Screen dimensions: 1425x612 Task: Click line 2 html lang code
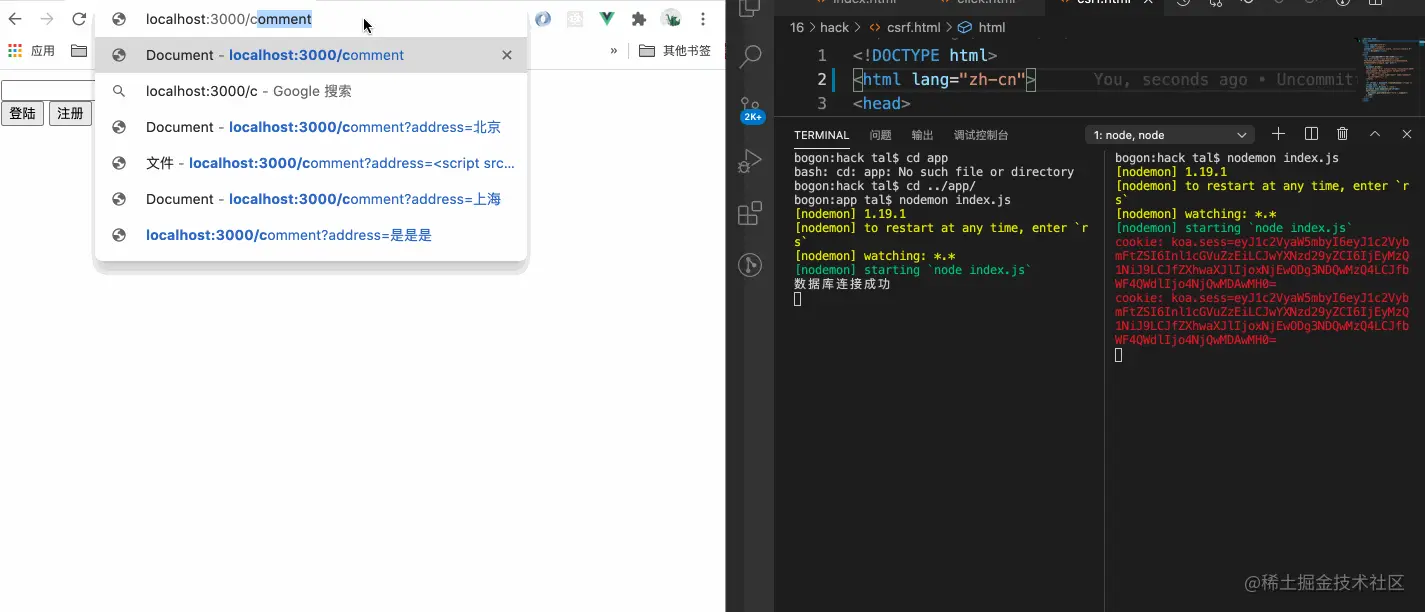point(944,80)
